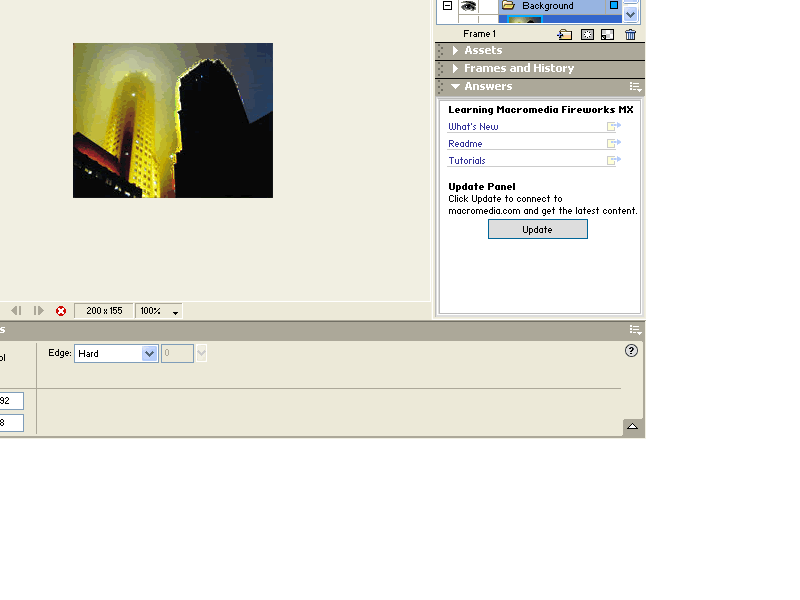The height and width of the screenshot is (600, 800).
Task: Click the disabled feather amount field
Action: coord(178,354)
